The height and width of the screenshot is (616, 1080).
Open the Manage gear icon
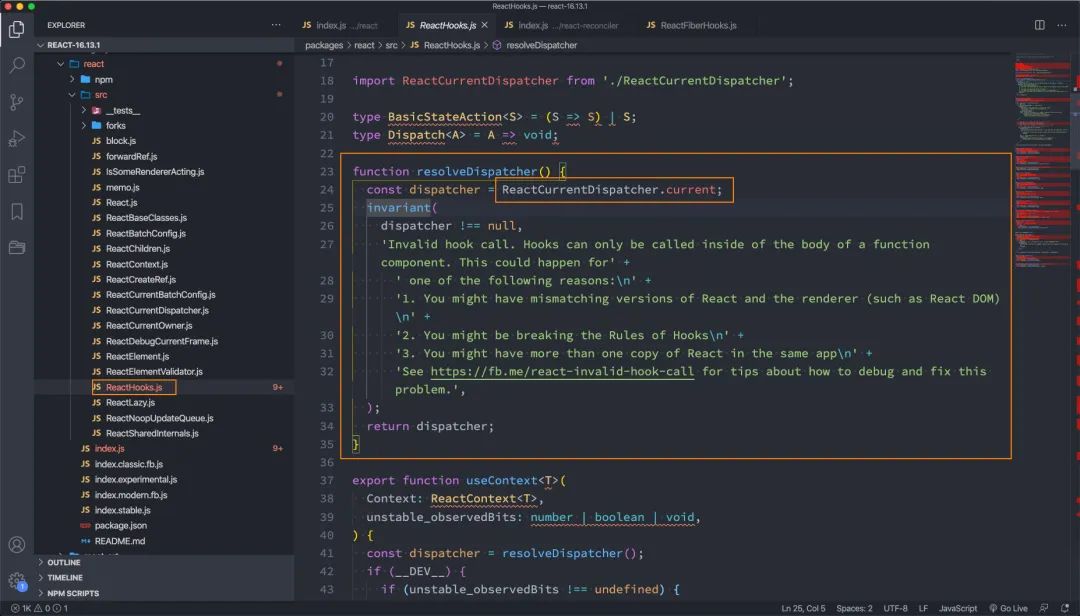click(17, 581)
